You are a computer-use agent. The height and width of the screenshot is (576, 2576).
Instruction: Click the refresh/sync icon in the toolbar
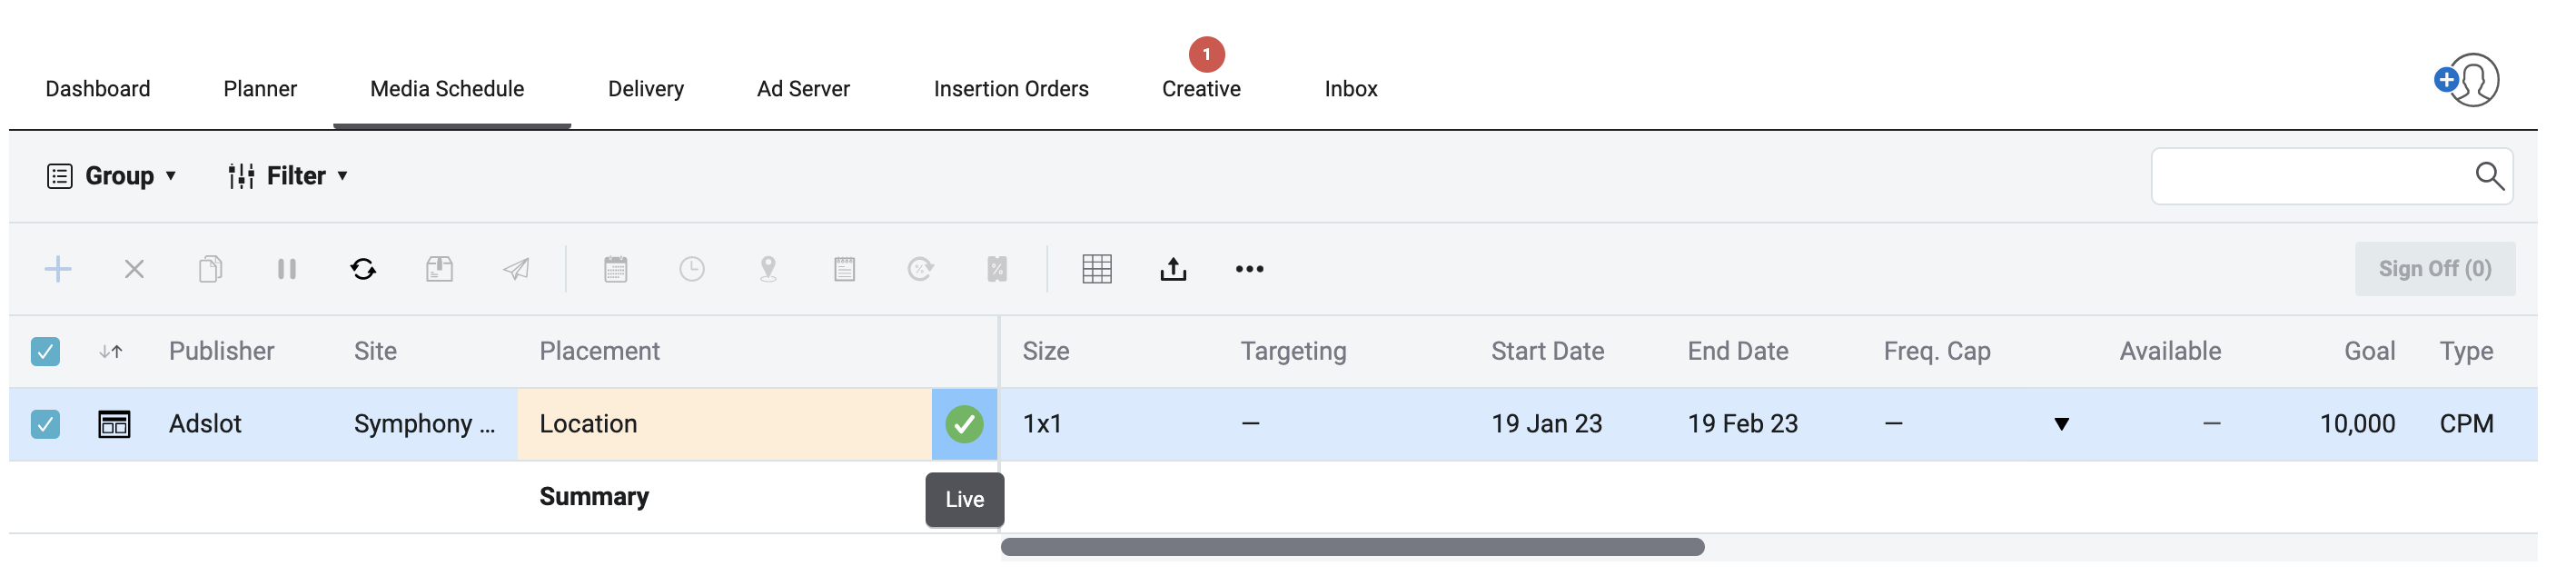363,269
